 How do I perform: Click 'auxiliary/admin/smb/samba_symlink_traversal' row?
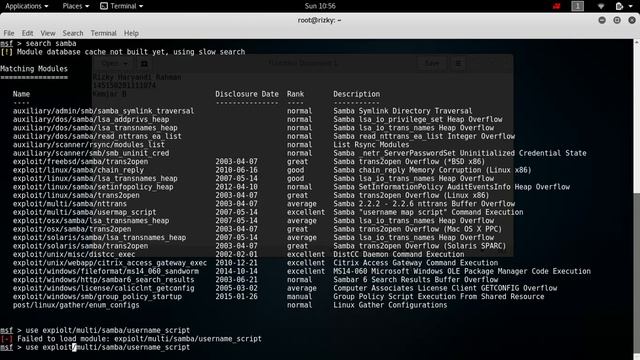242,111
